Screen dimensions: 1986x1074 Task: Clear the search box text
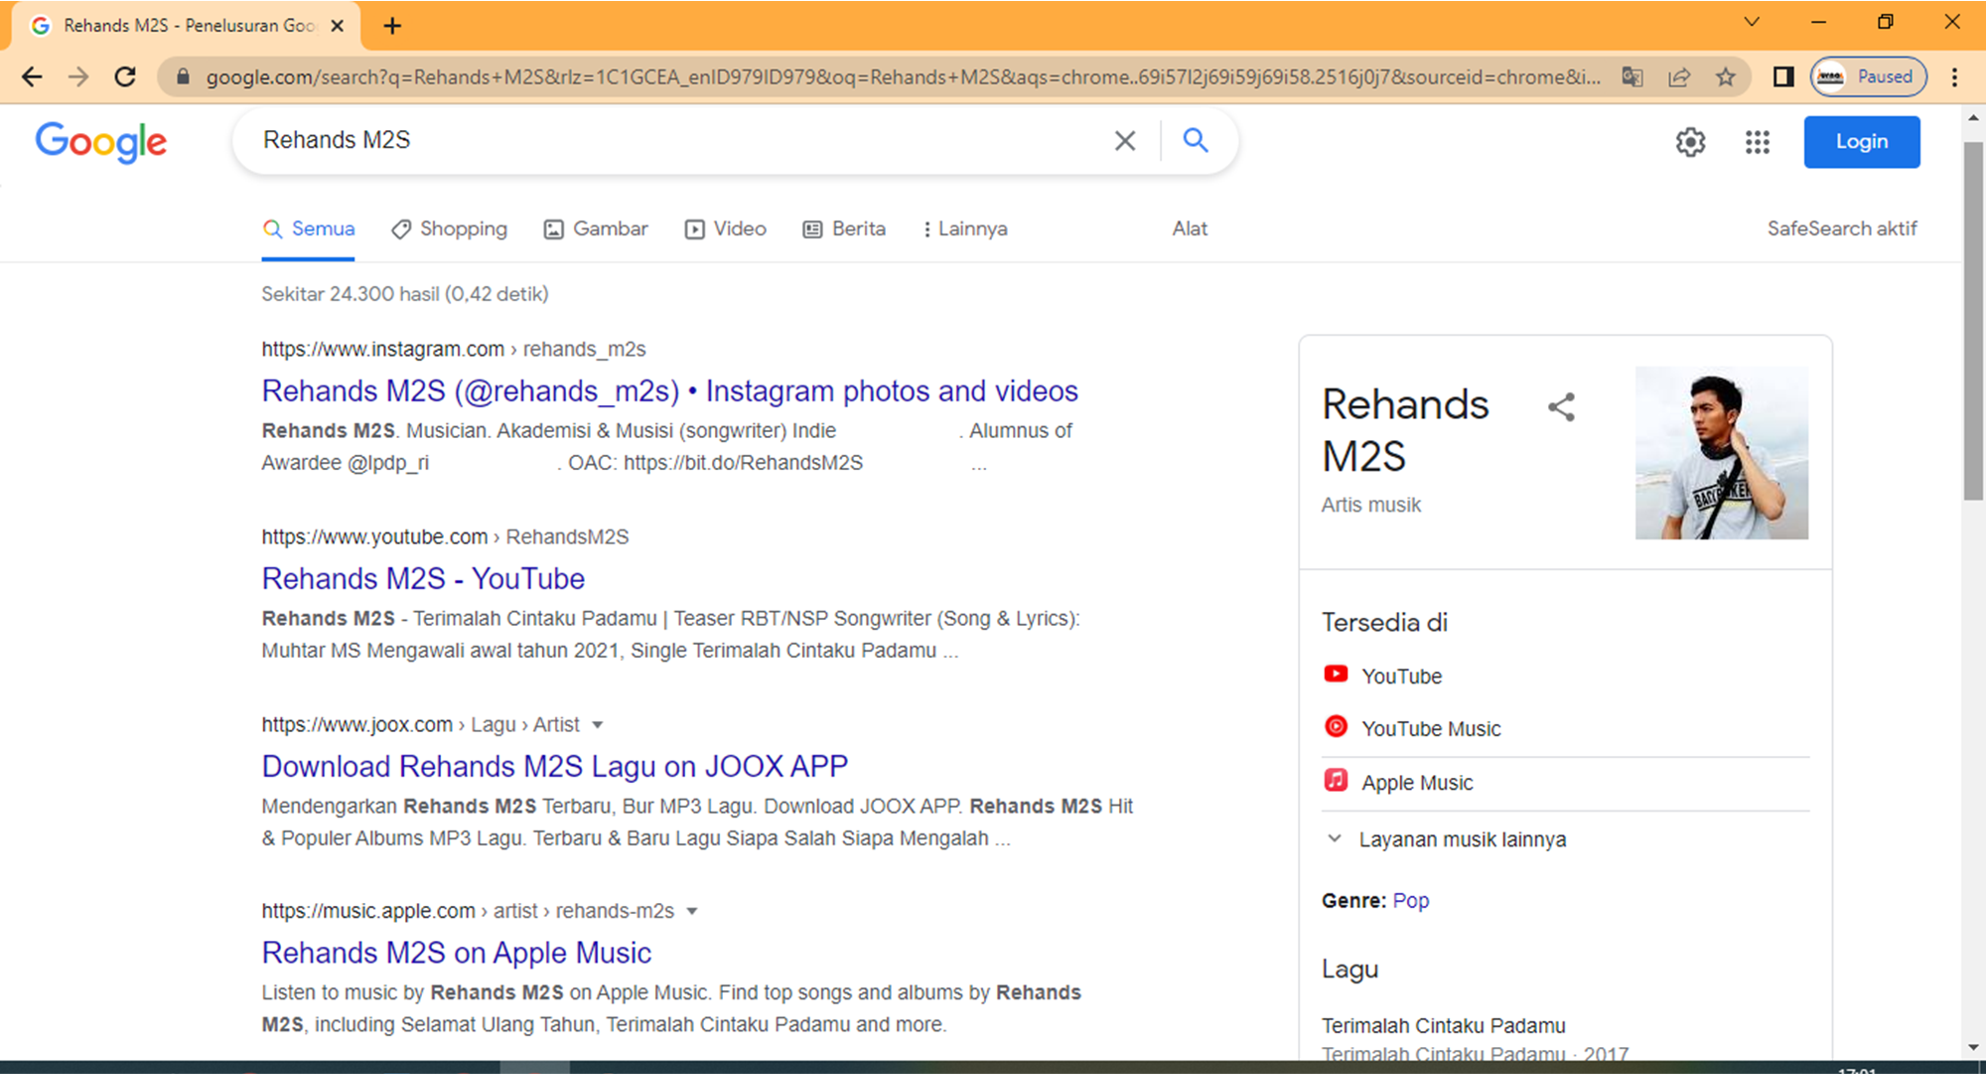pos(1125,141)
